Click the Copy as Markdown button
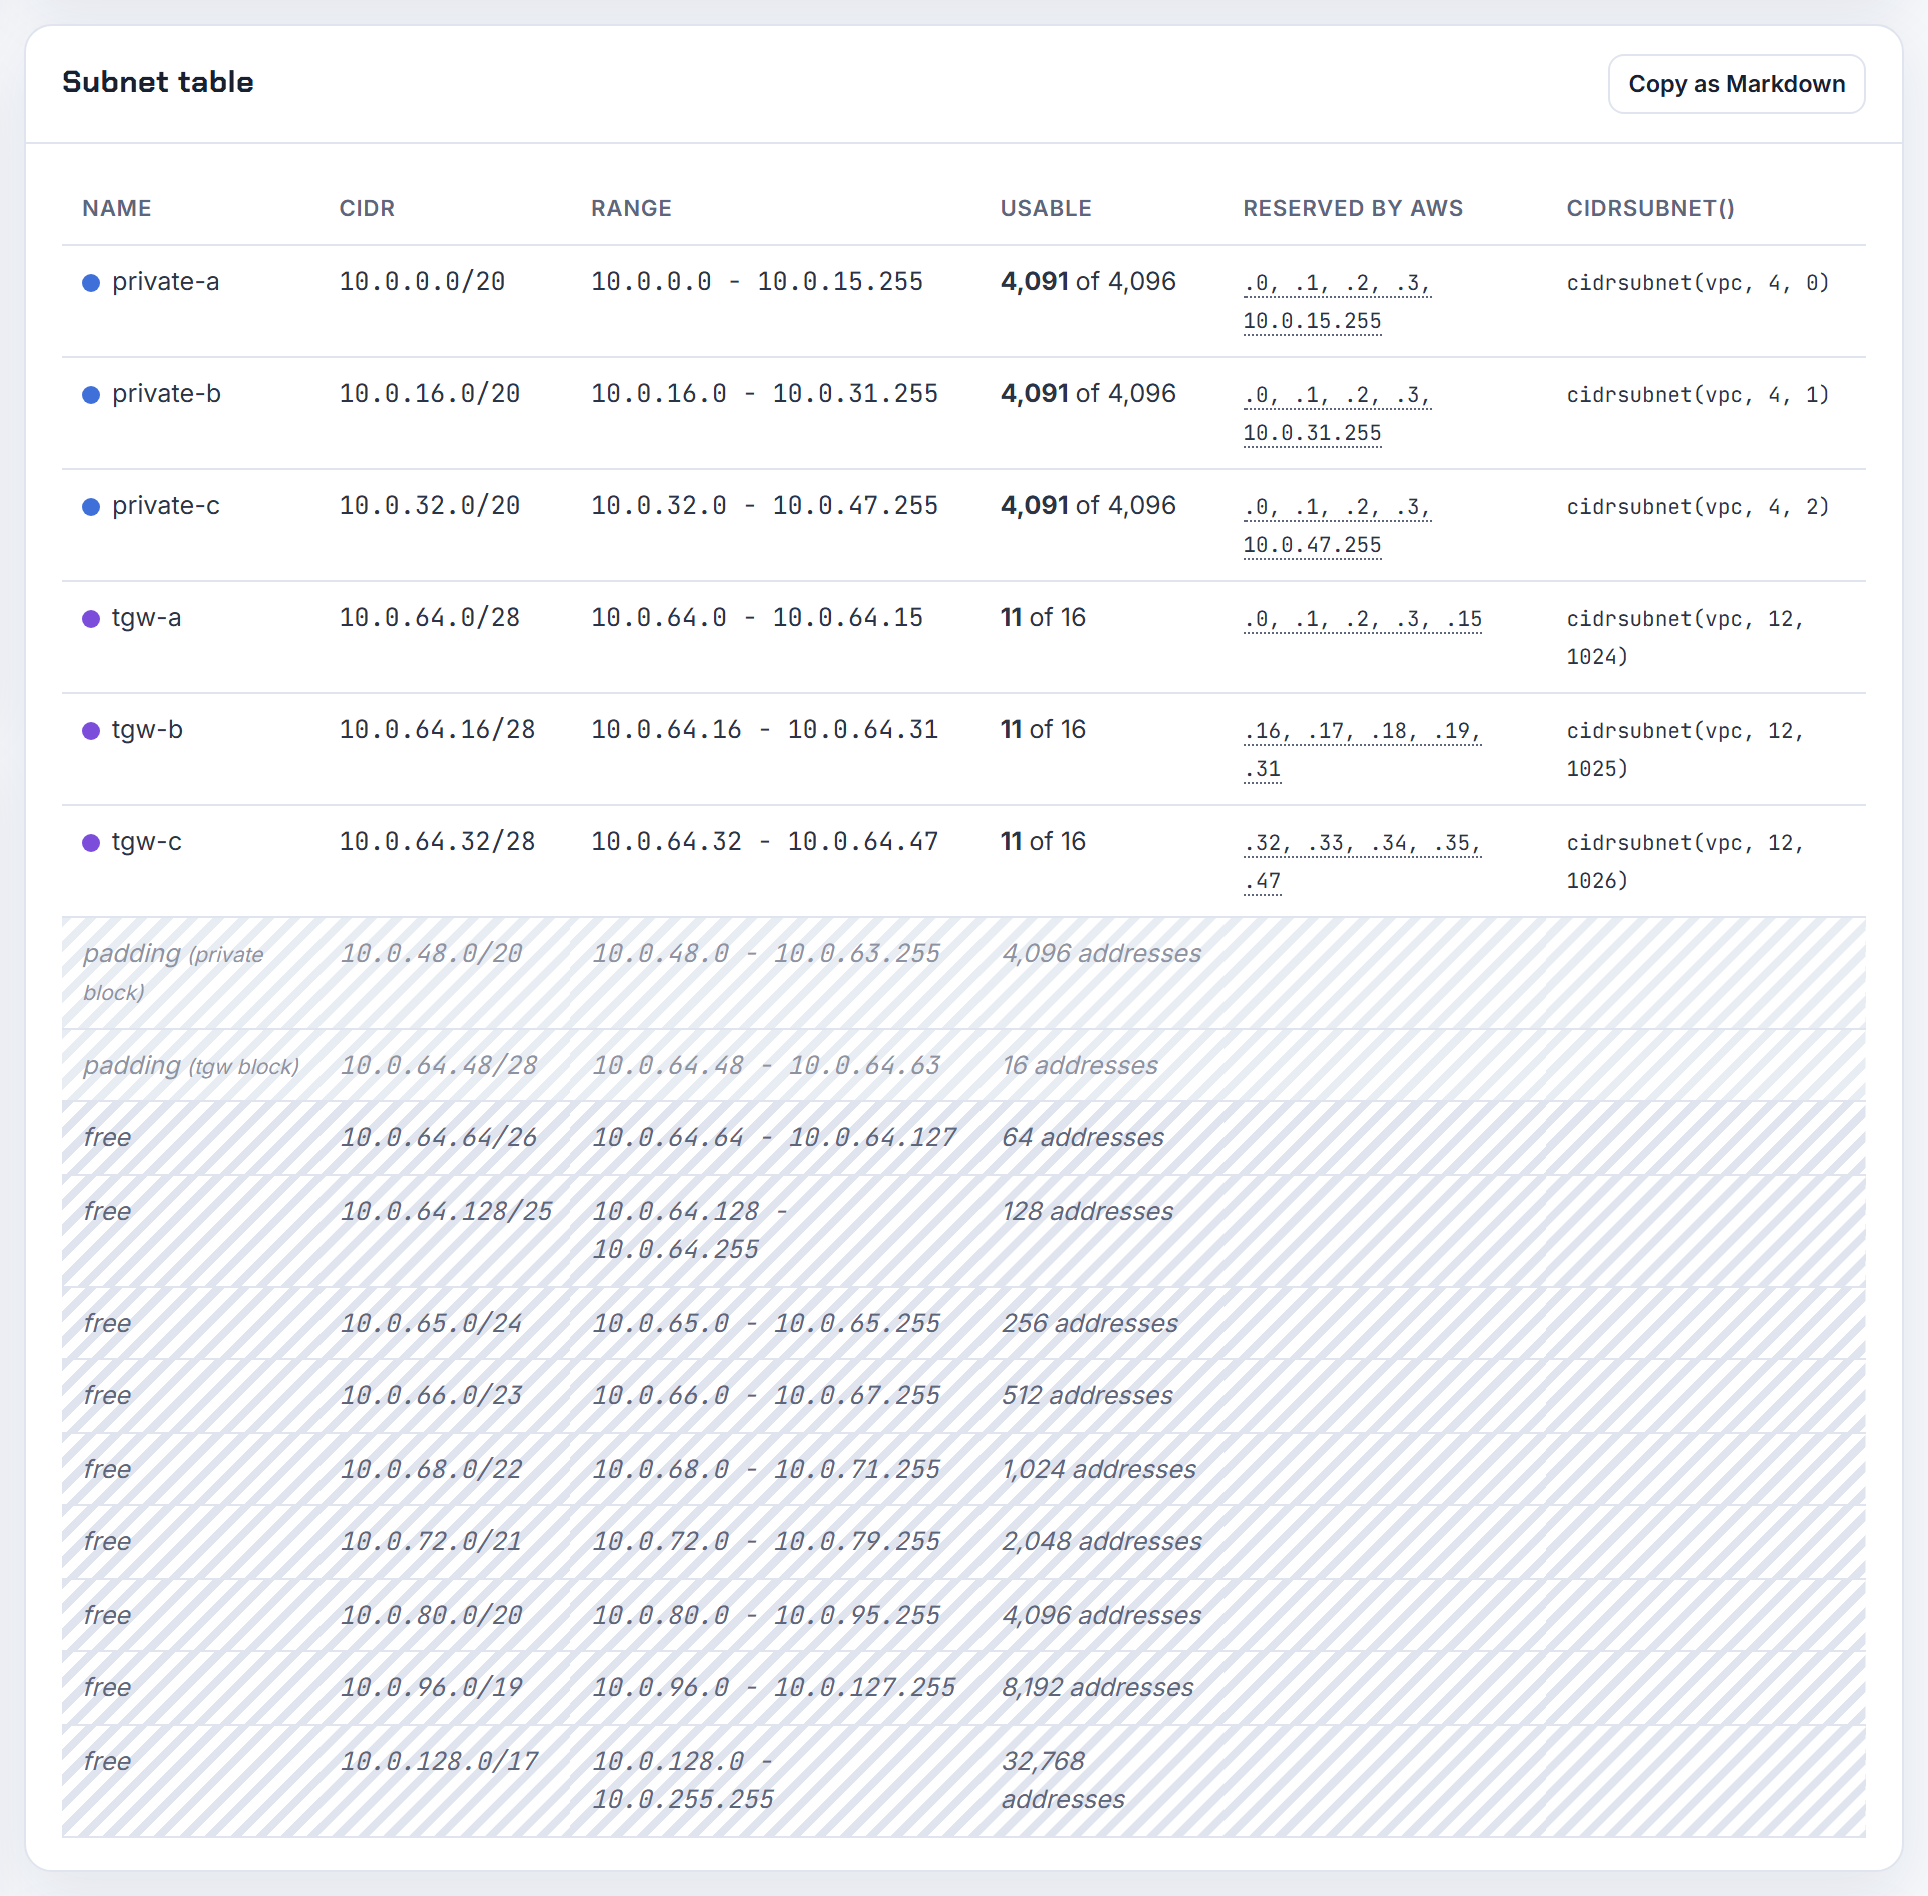Viewport: 1928px width, 1896px height. click(x=1736, y=84)
